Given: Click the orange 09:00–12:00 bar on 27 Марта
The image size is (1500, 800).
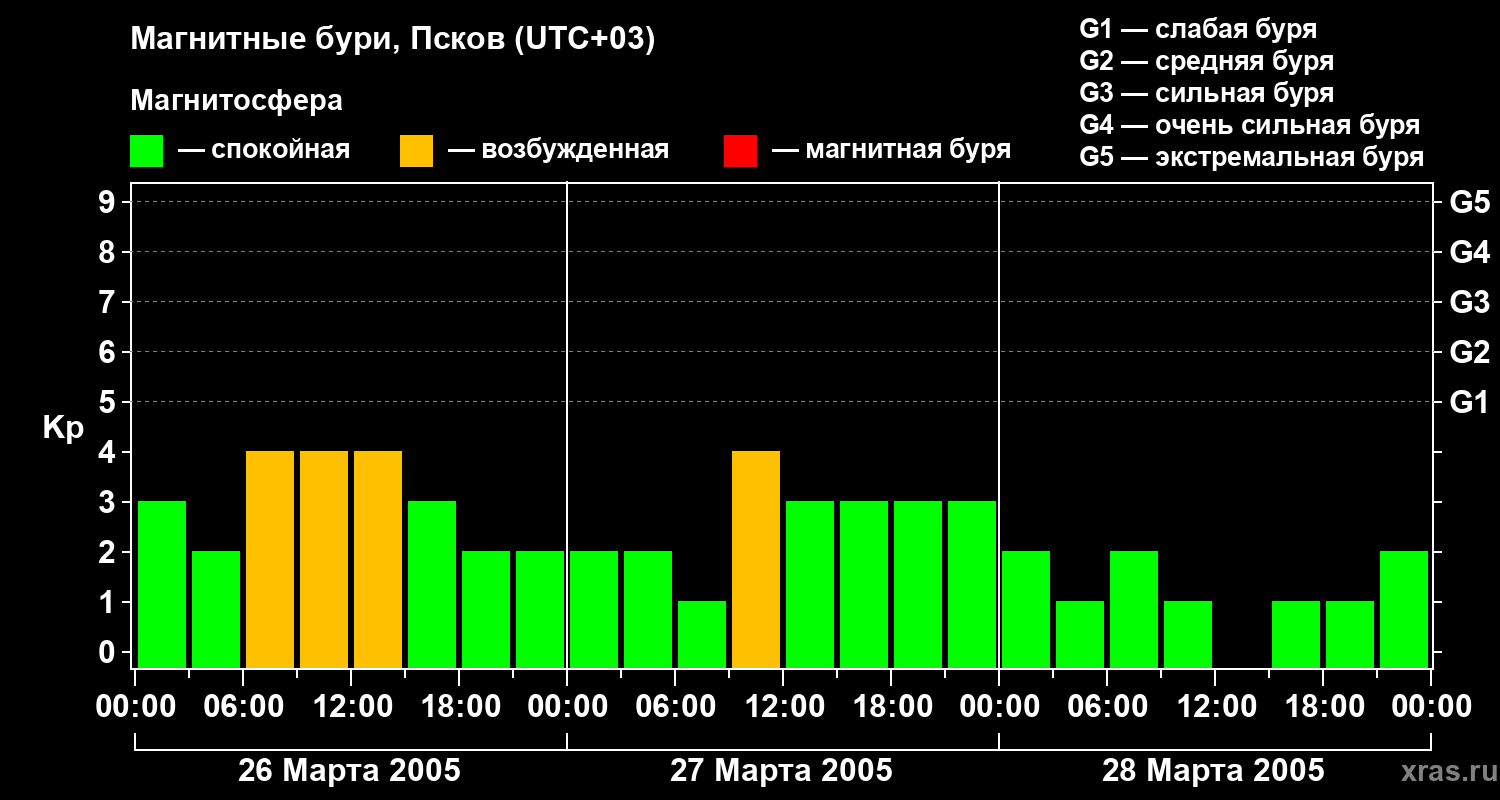Looking at the screenshot, I should 756,559.
